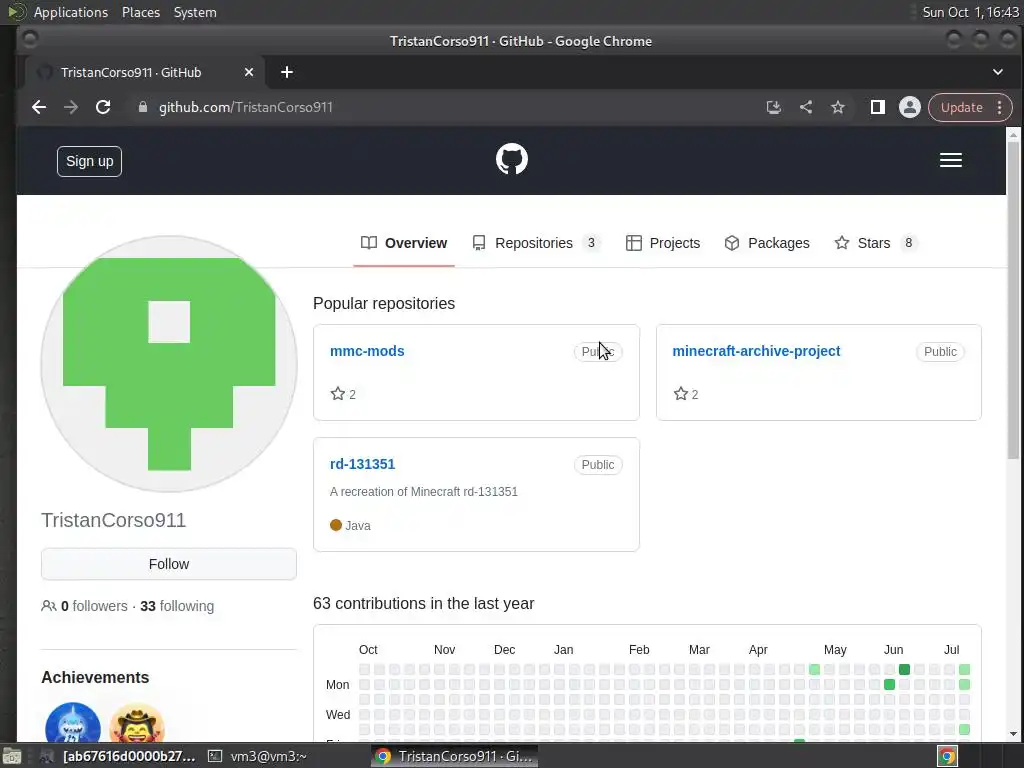Open the hamburger navigation menu
This screenshot has width=1024, height=768.
coord(950,160)
